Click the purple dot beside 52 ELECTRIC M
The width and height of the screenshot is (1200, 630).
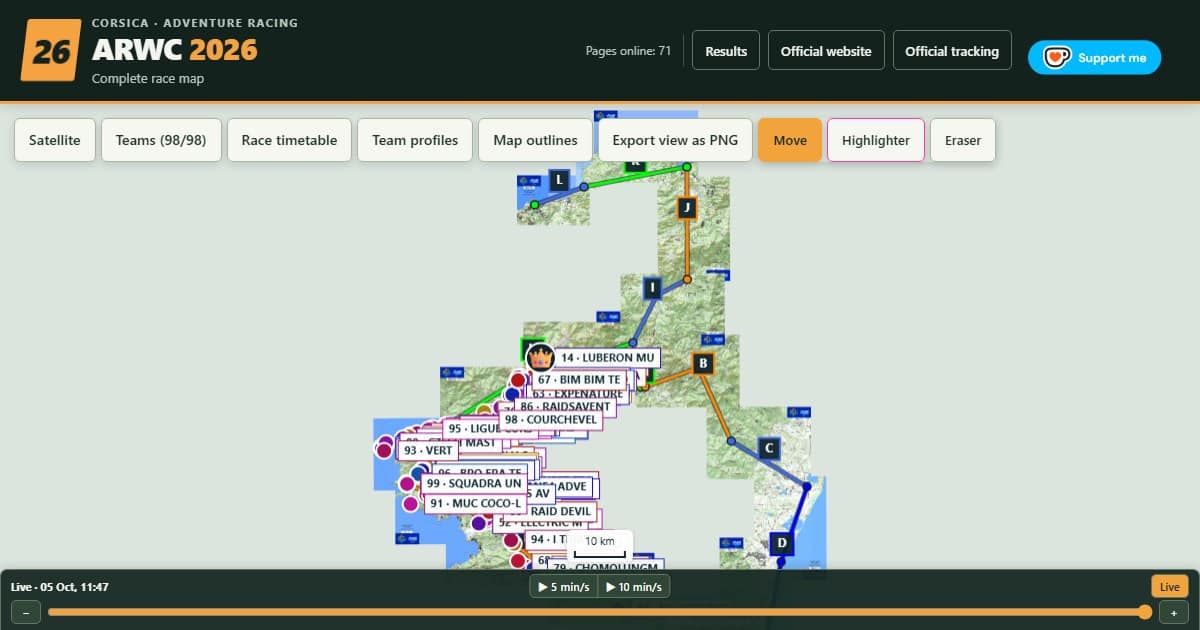click(x=479, y=523)
